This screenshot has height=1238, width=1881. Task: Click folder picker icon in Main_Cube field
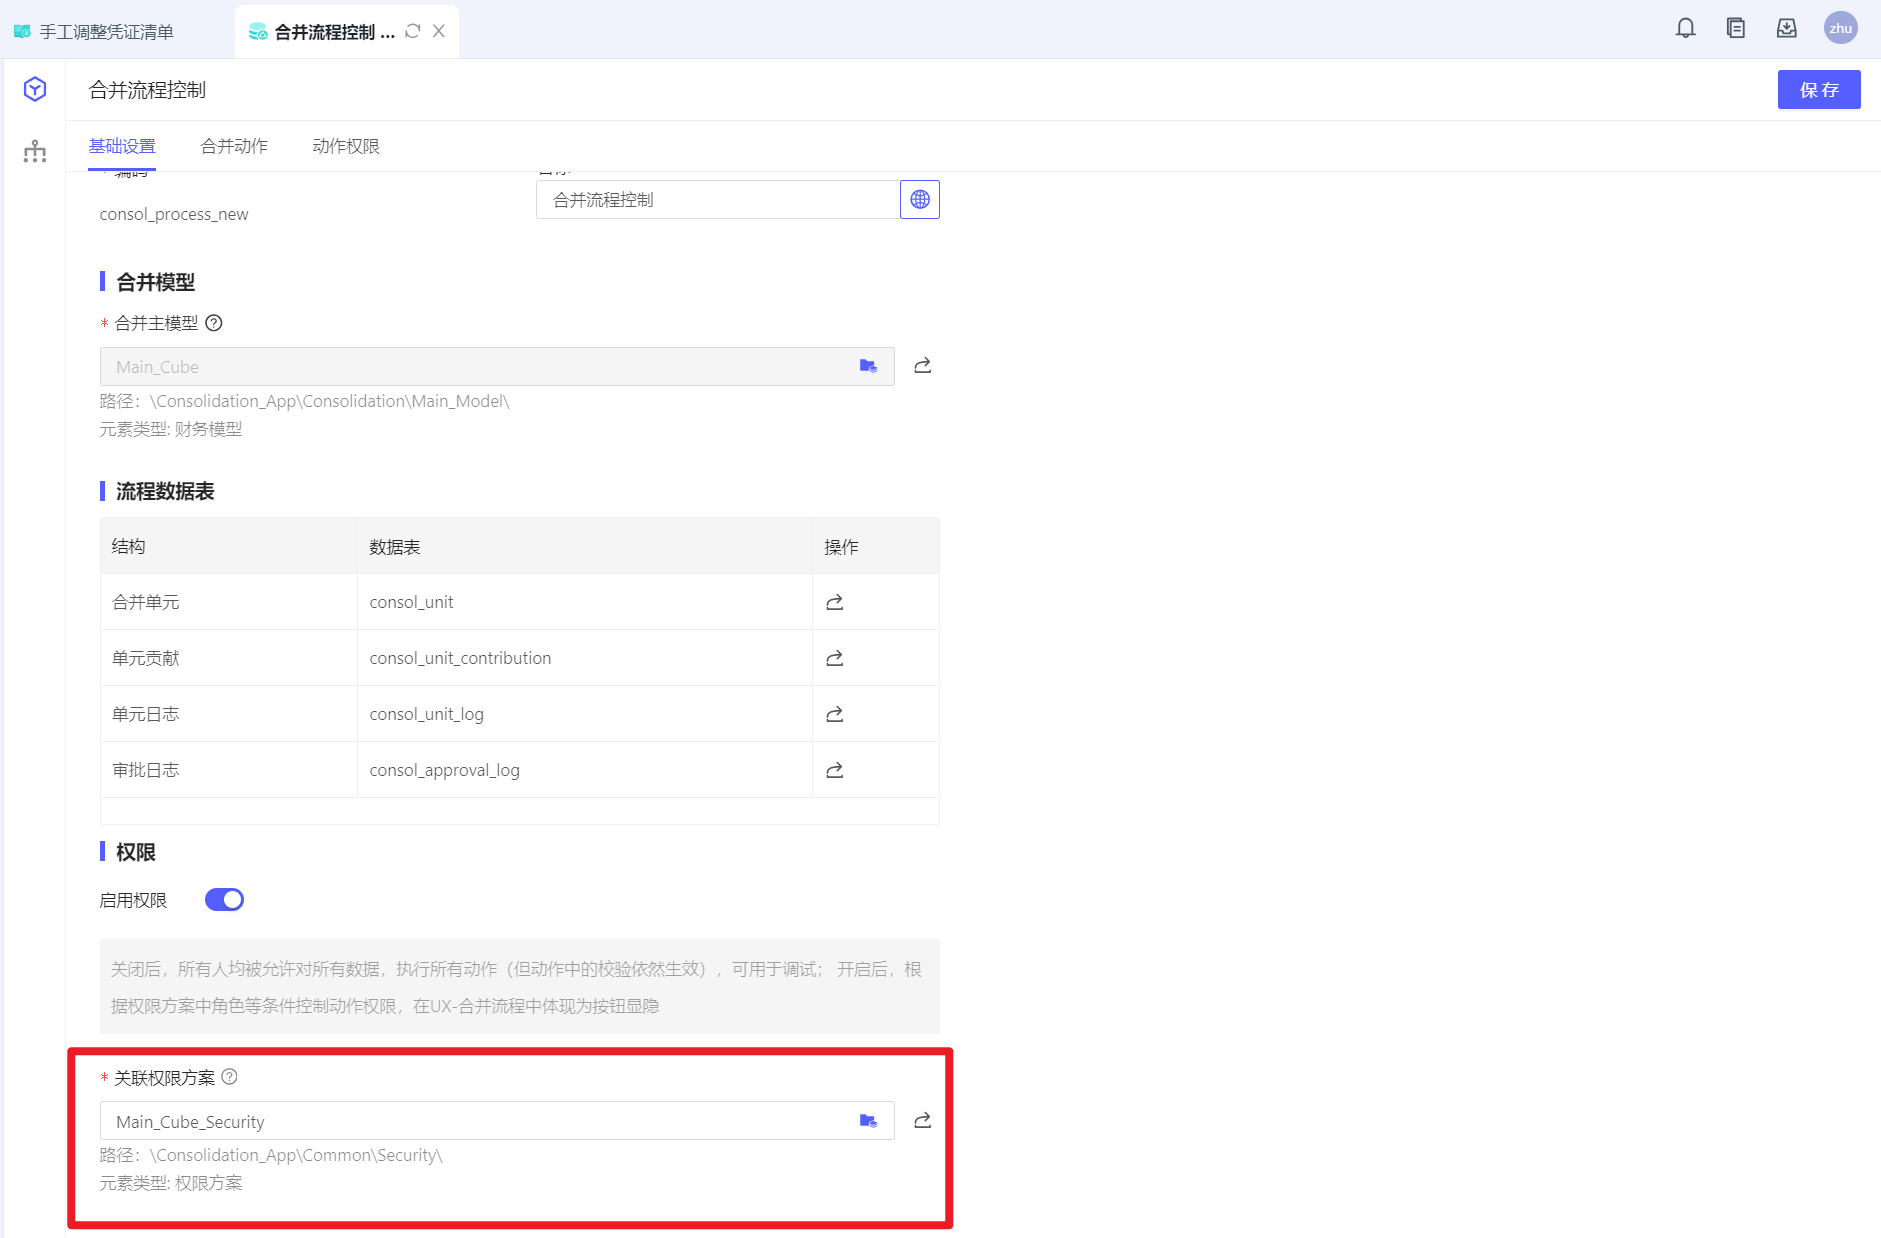868,366
